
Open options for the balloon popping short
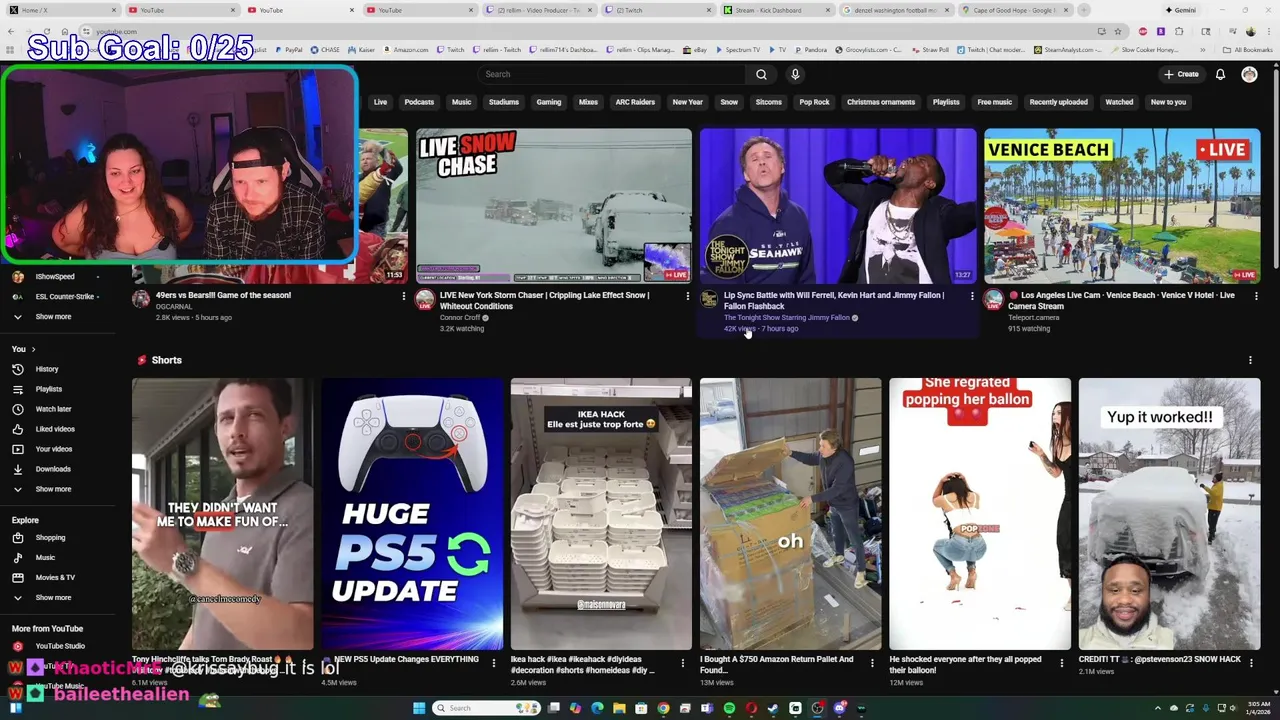[1062, 663]
